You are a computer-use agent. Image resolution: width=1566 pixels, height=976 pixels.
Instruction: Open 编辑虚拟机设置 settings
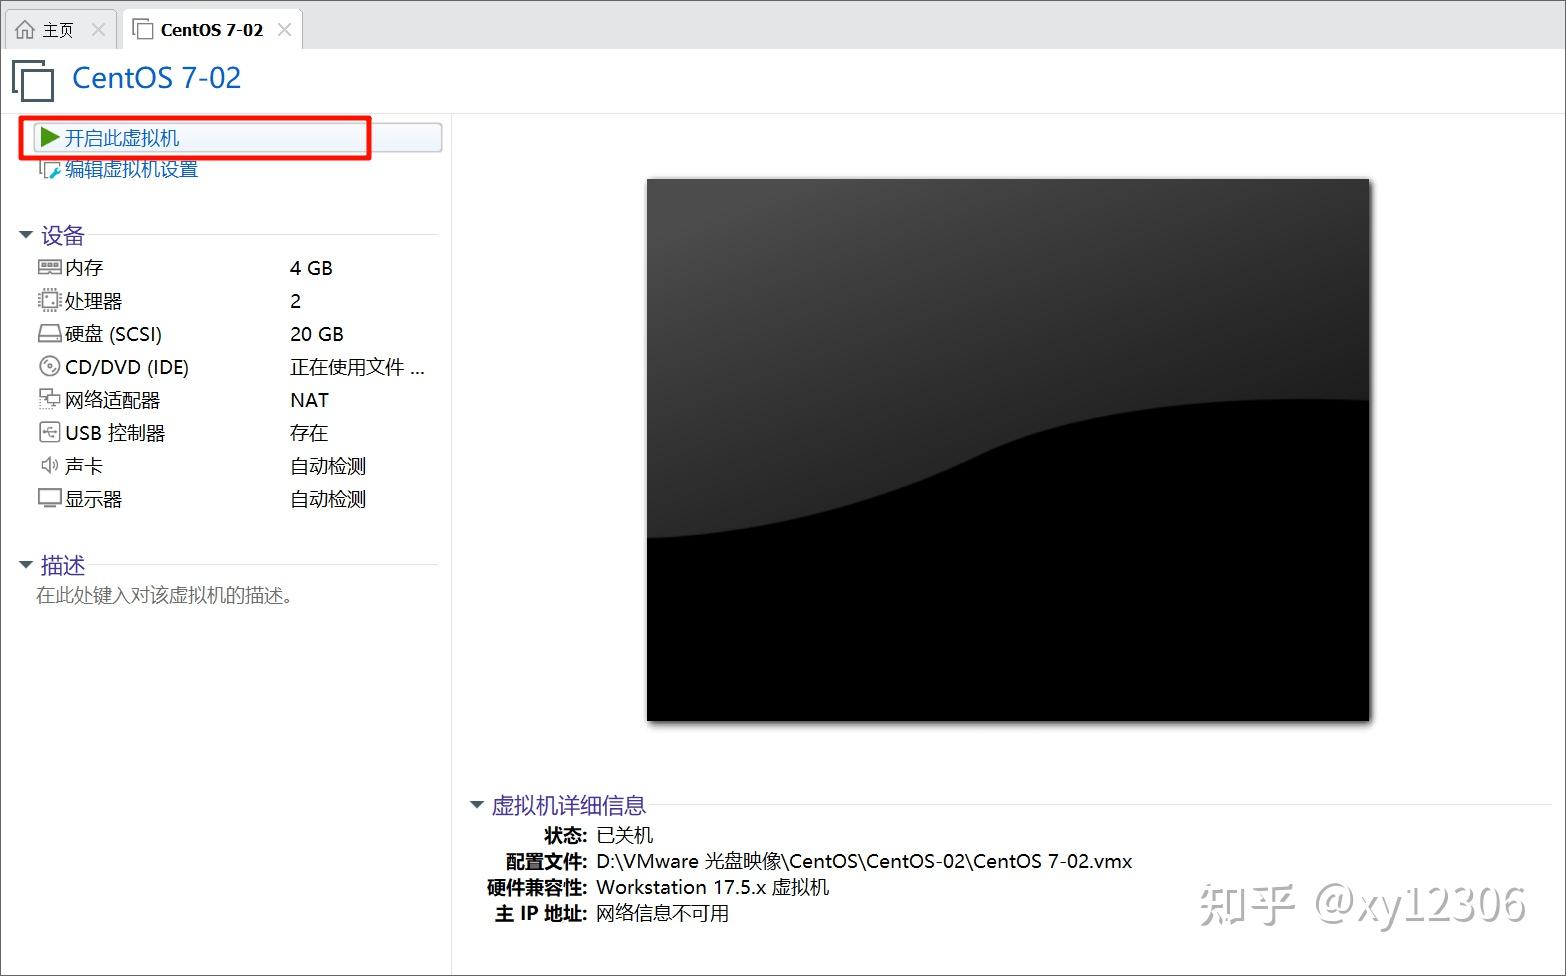[131, 169]
